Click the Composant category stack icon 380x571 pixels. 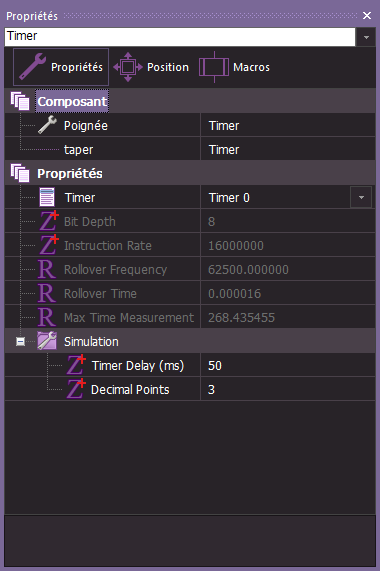click(x=20, y=101)
